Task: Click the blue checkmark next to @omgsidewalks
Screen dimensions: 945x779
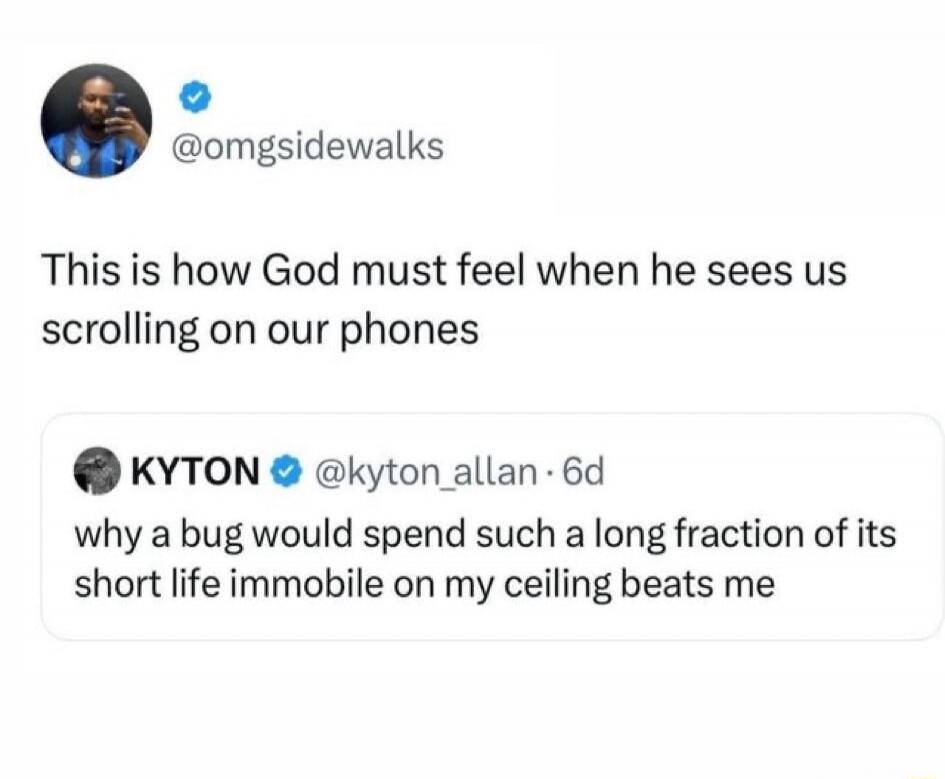Action: click(196, 98)
